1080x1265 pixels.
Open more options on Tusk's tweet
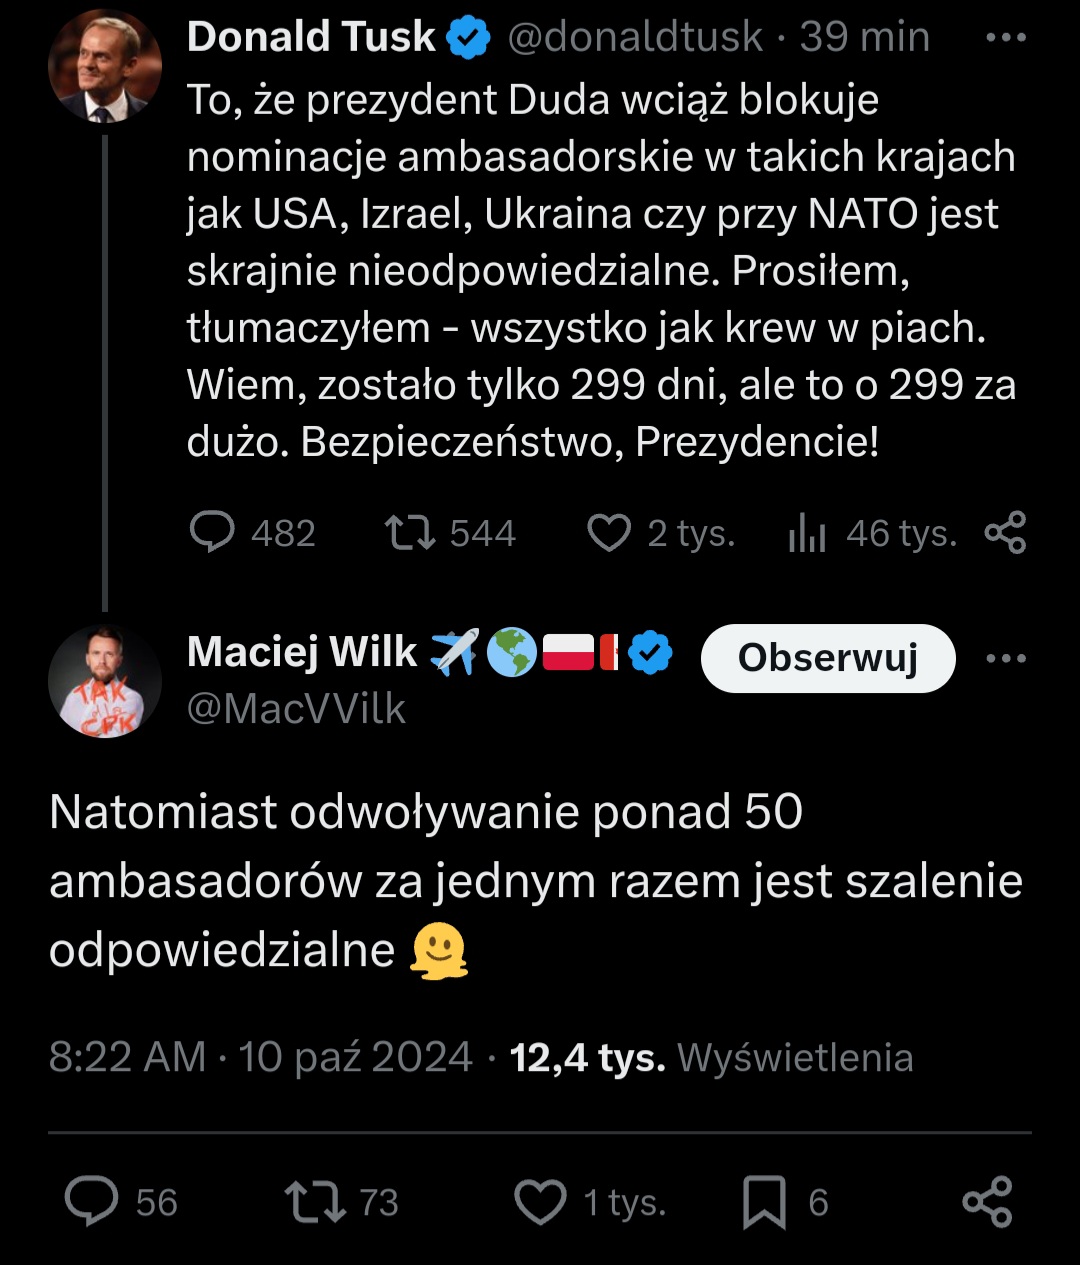tap(1005, 38)
